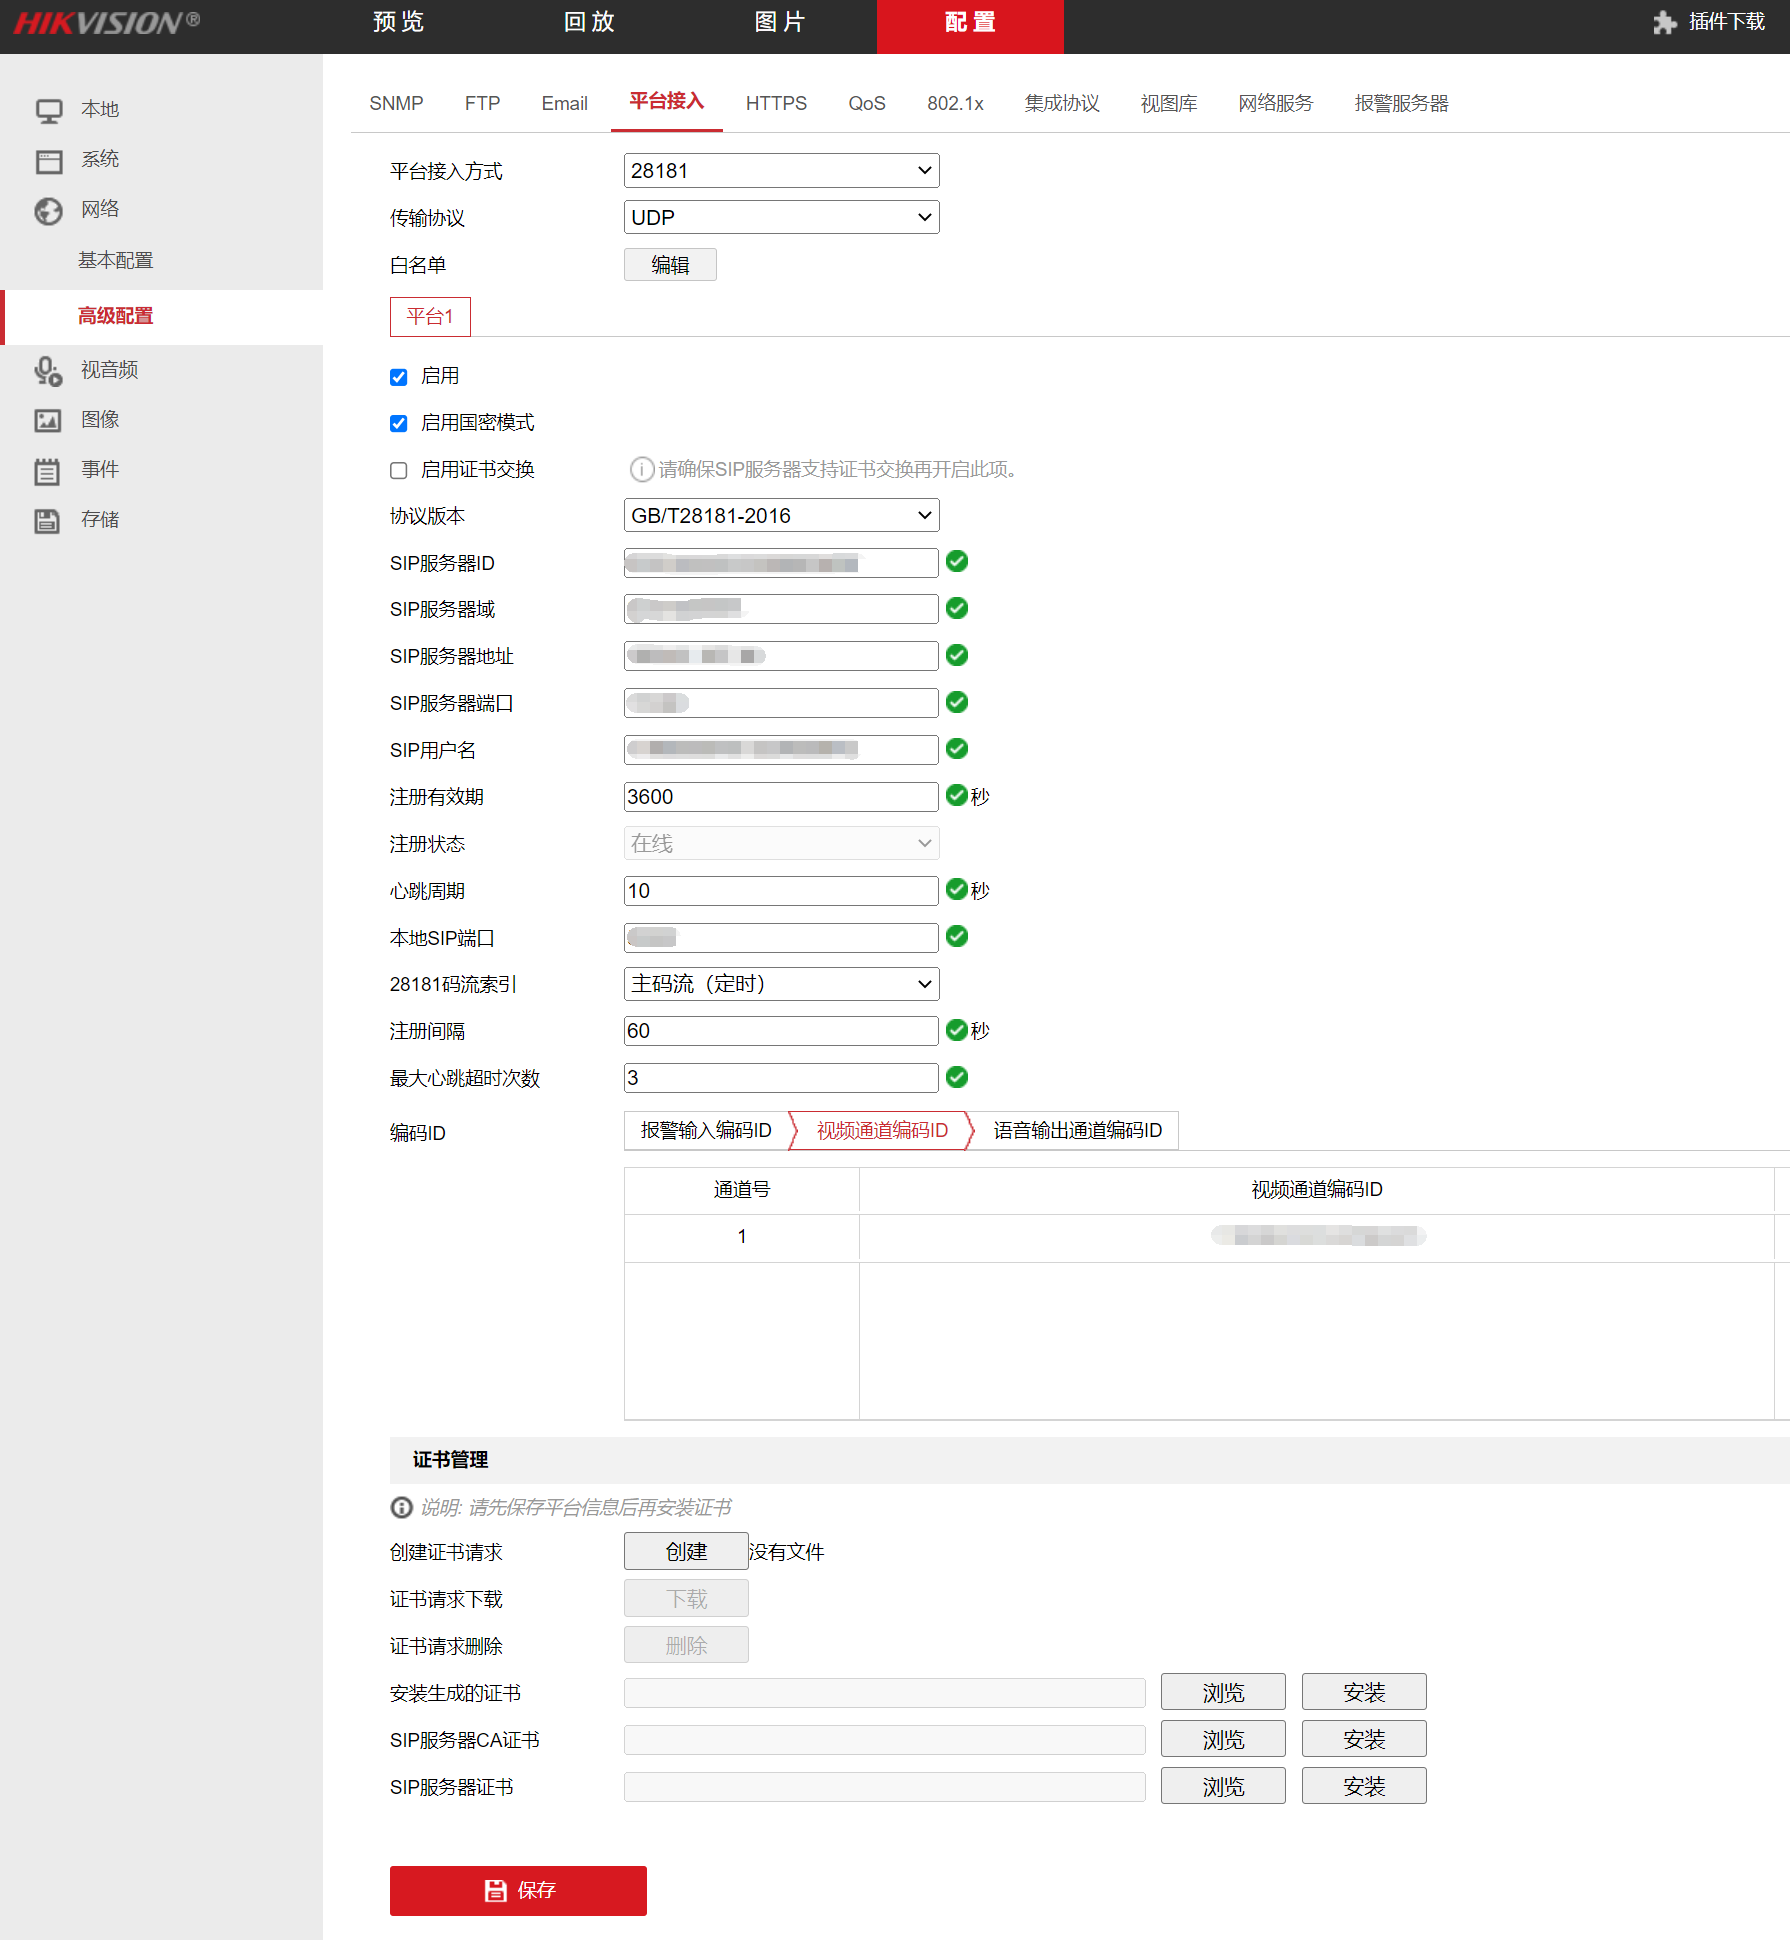Select the 视音频 microphone icon

coord(48,371)
